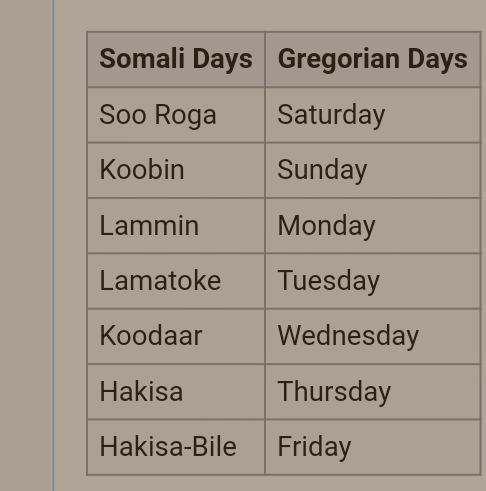Click the Sunday table cell
This screenshot has width=486, height=491.
(373, 170)
